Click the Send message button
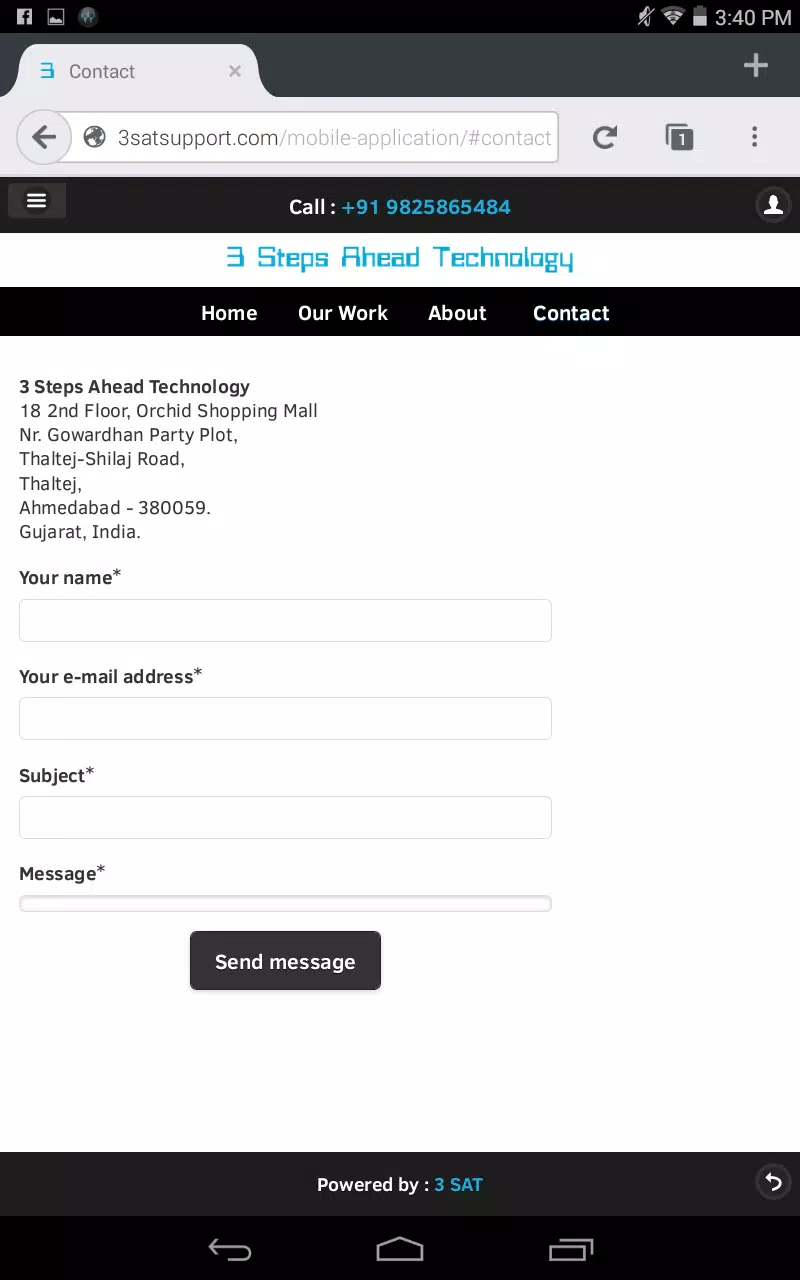The height and width of the screenshot is (1280, 800). coord(285,961)
